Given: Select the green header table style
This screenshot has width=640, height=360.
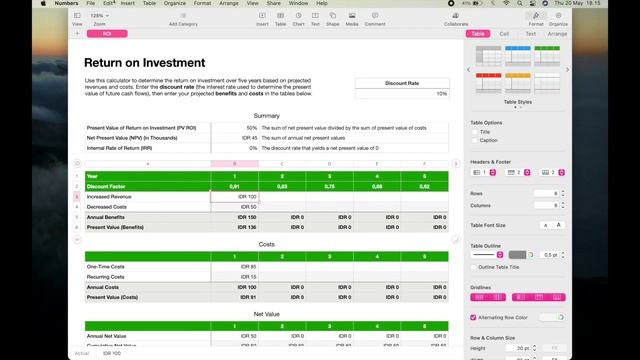Looking at the screenshot, I should click(547, 56).
